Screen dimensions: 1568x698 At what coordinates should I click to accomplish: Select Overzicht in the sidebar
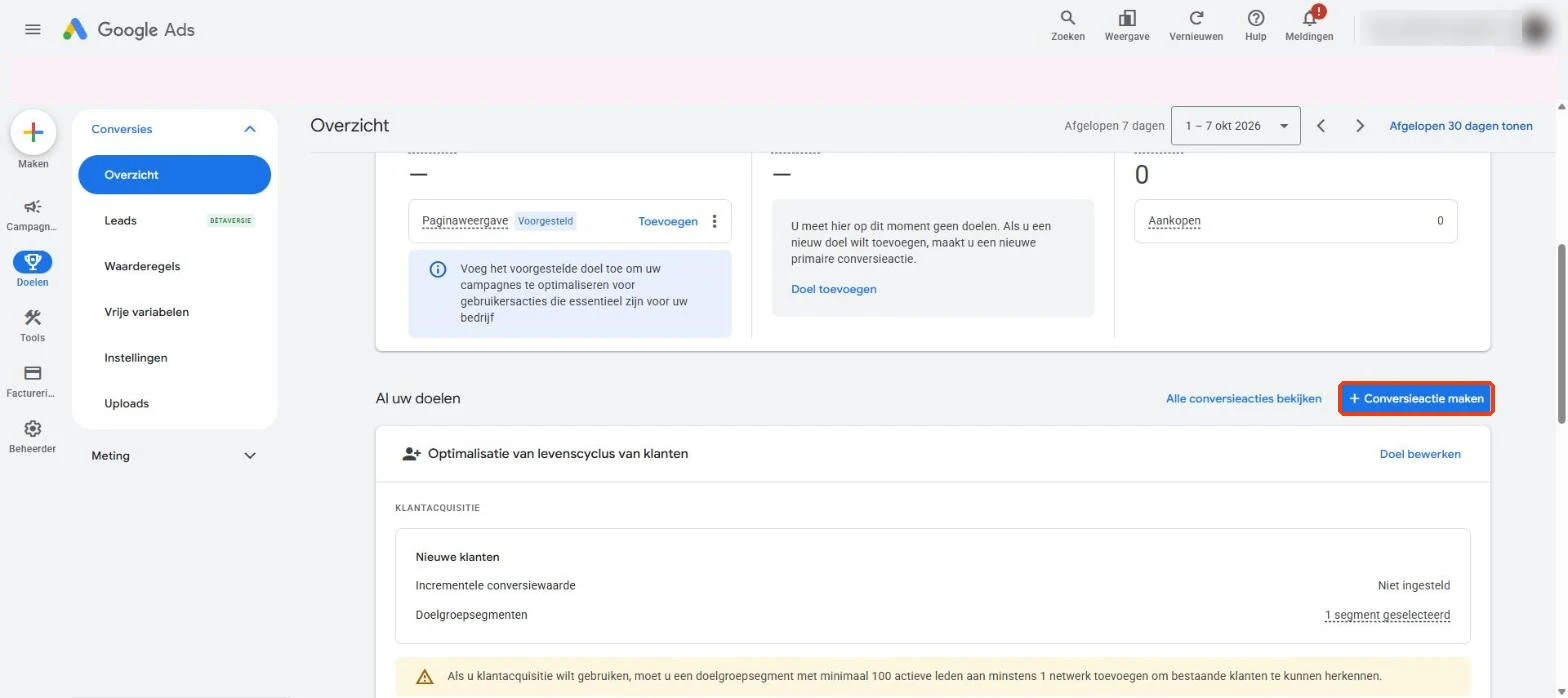(174, 175)
